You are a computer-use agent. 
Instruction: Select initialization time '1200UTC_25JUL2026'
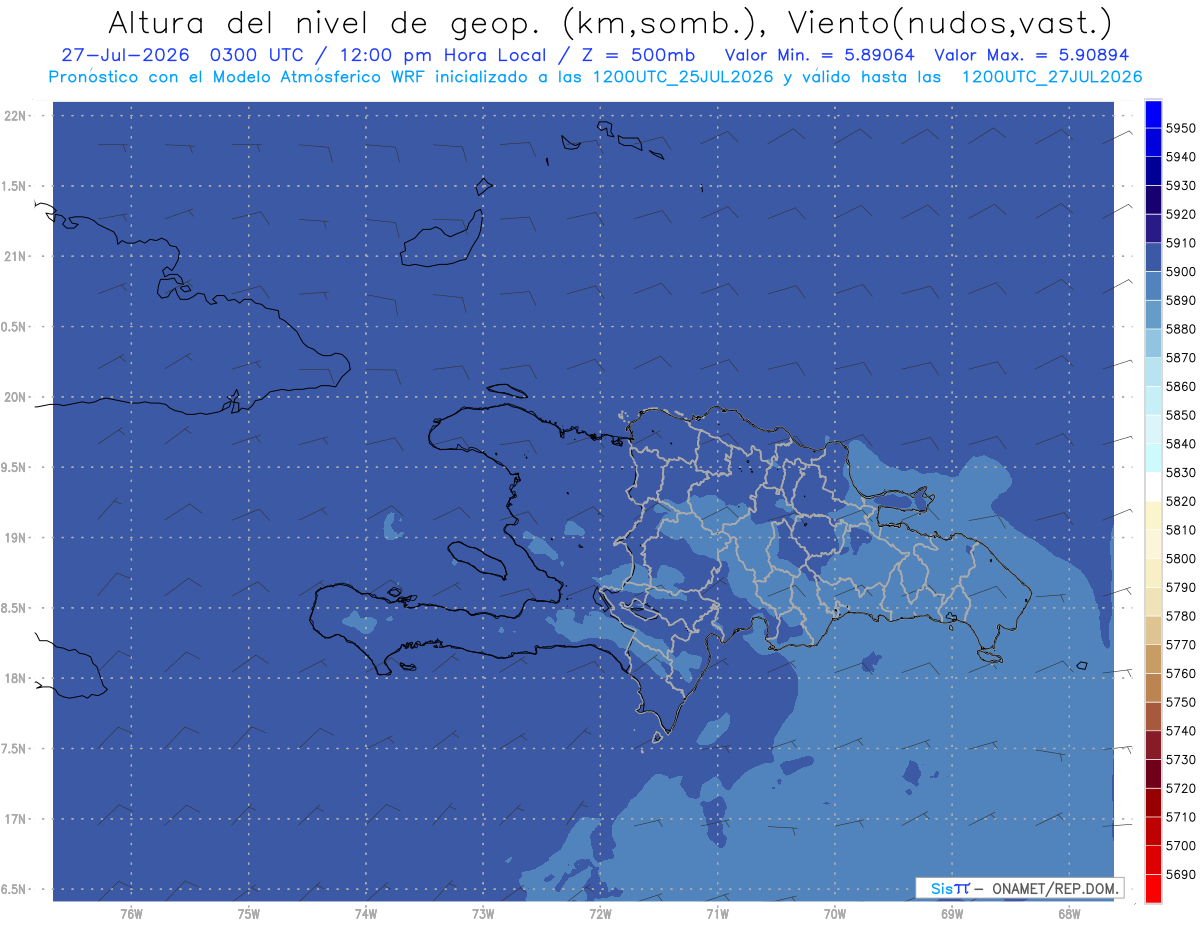pos(683,77)
